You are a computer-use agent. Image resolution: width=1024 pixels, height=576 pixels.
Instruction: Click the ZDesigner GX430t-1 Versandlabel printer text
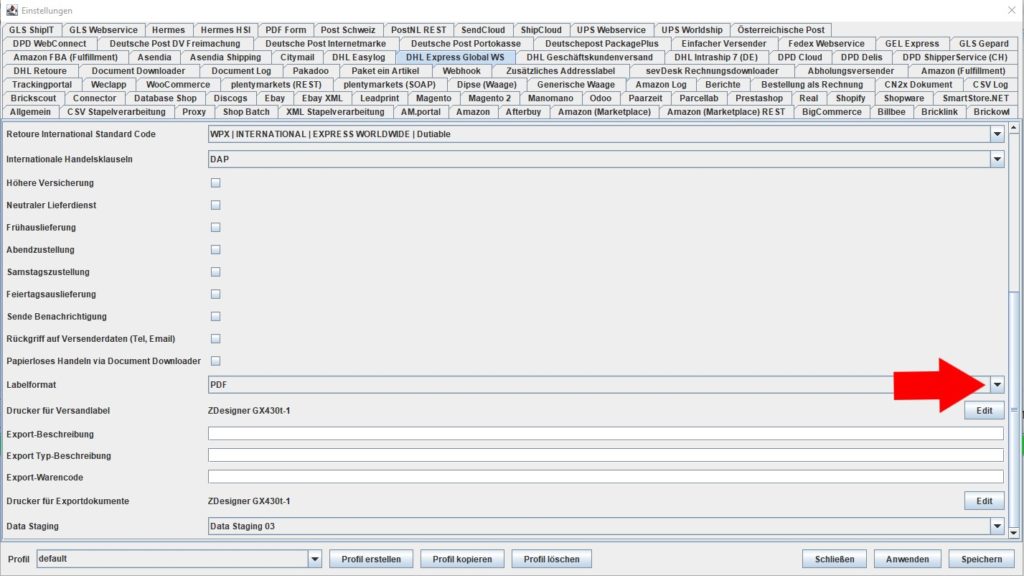point(249,410)
